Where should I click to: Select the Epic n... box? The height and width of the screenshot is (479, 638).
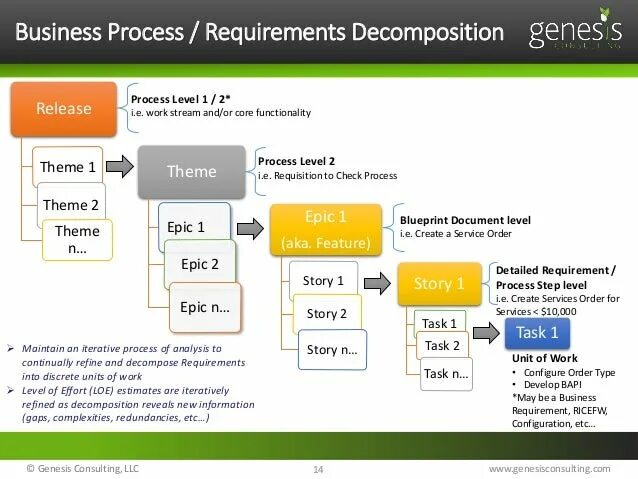point(205,307)
